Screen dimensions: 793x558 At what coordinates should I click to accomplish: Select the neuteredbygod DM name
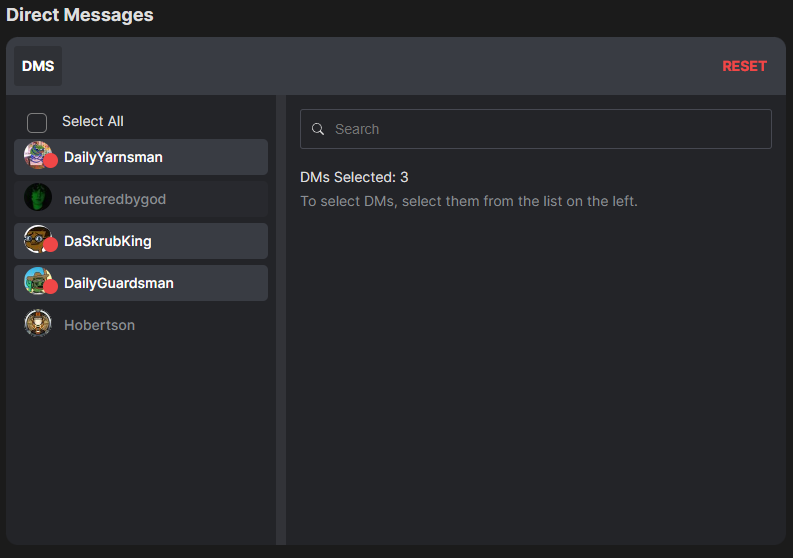point(115,199)
